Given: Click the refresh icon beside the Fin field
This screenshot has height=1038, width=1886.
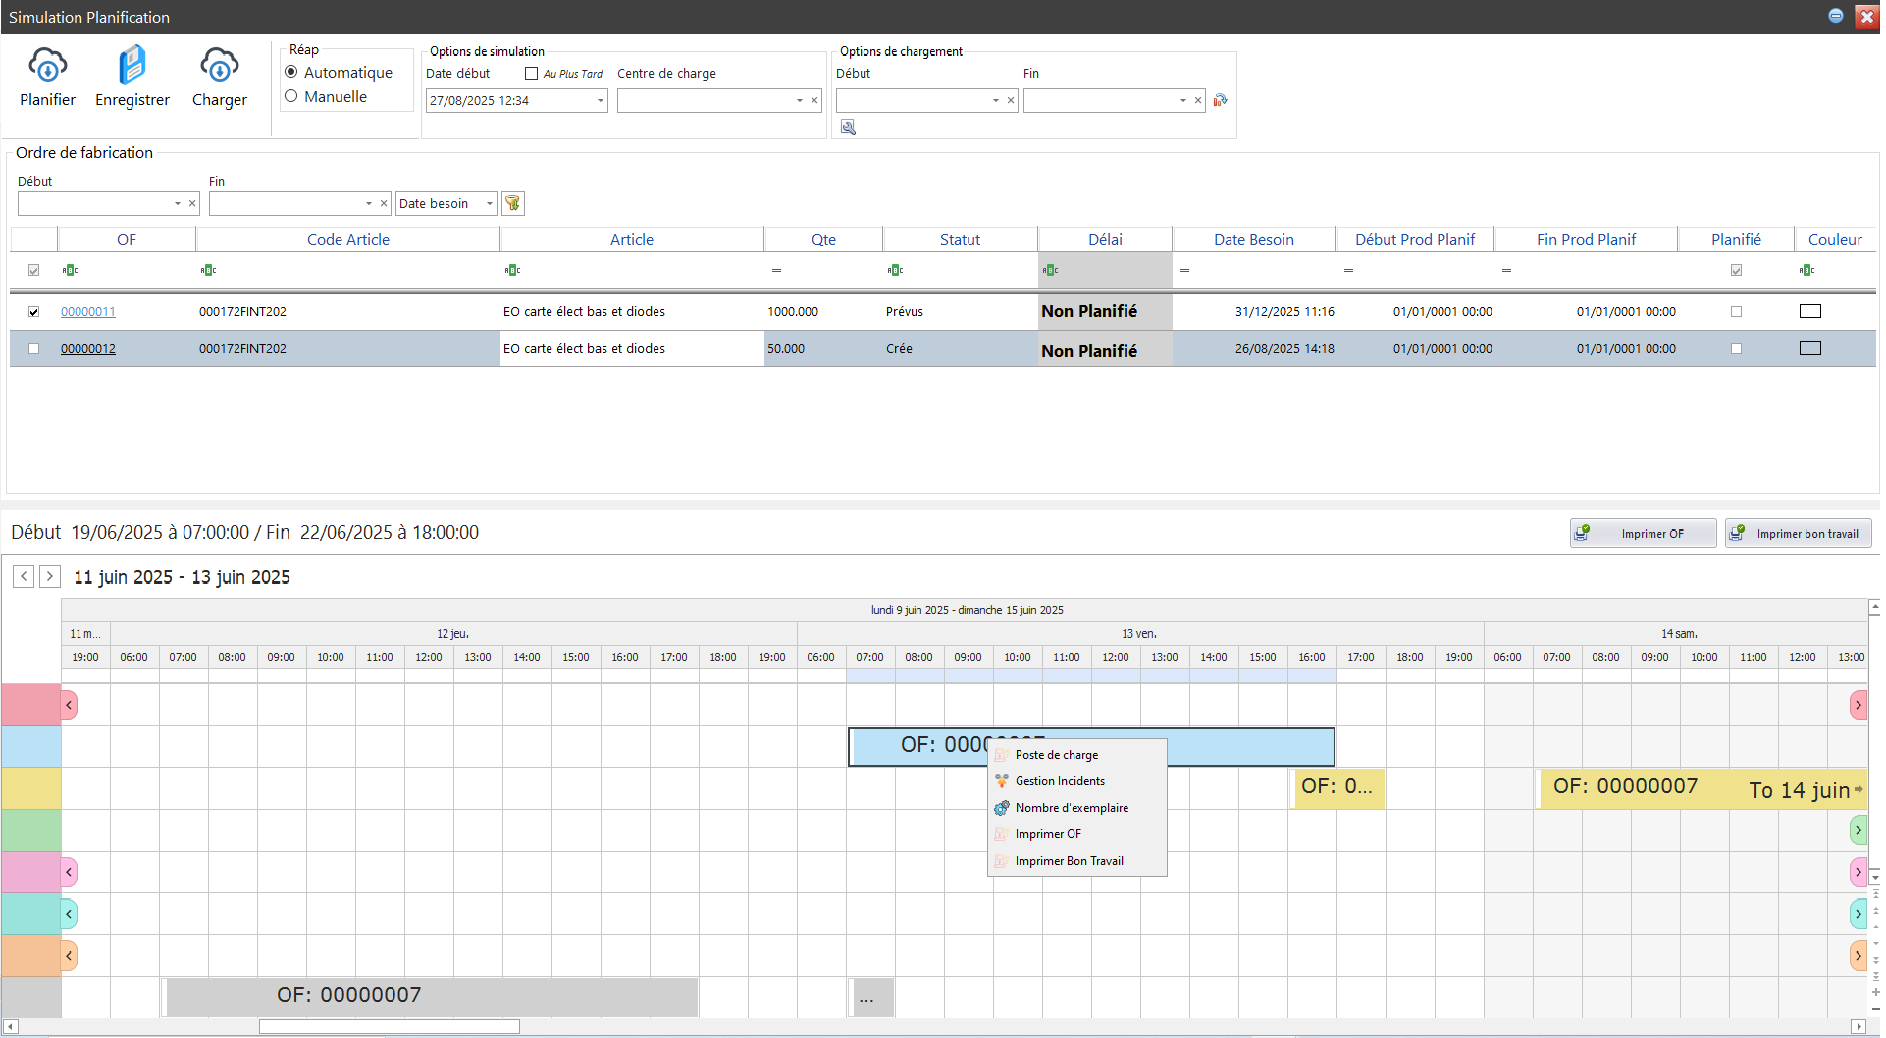Looking at the screenshot, I should (x=1220, y=100).
